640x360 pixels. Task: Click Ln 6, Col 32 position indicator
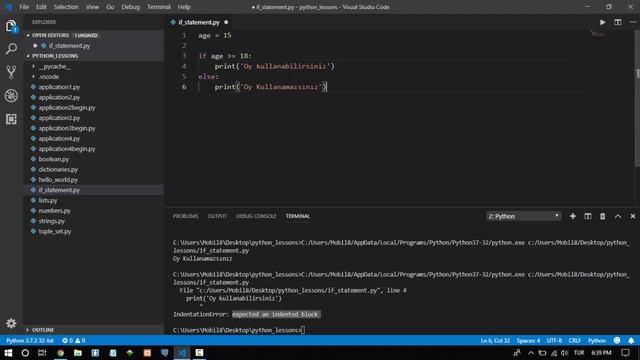495,340
